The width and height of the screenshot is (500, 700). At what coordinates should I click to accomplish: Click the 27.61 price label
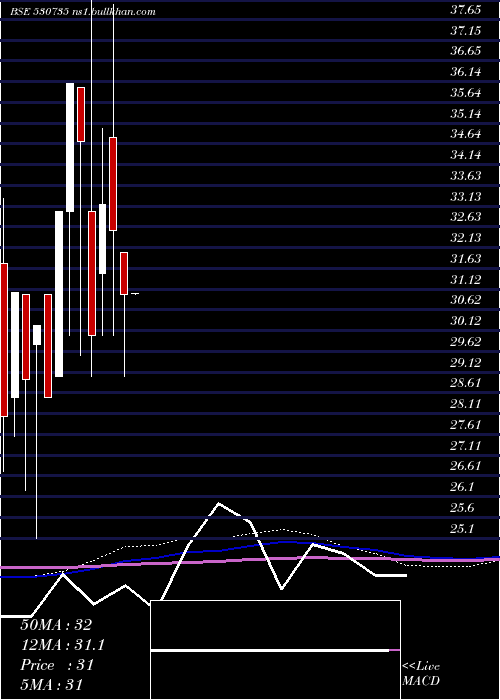[466, 424]
